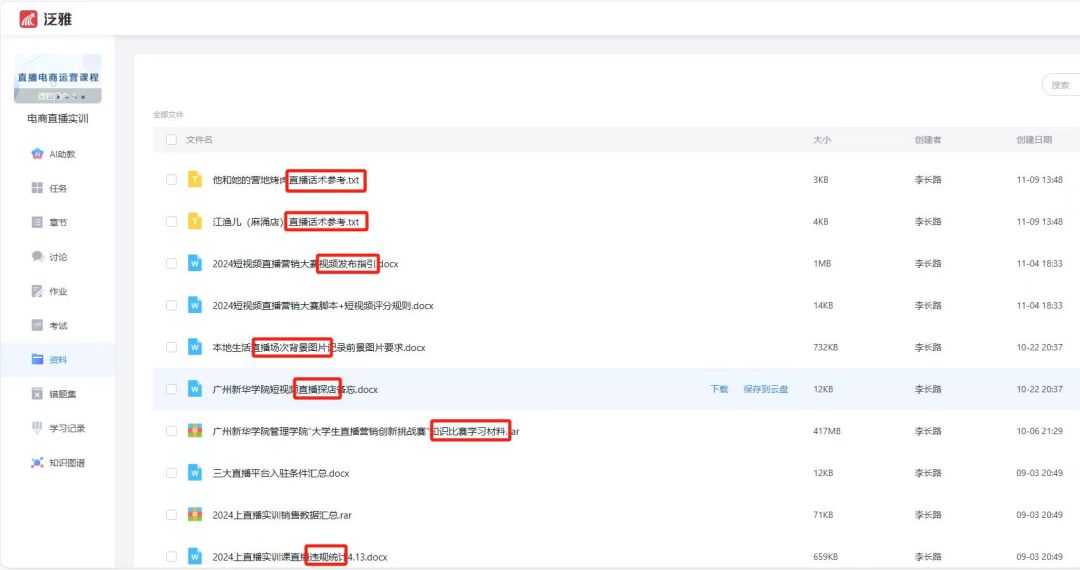This screenshot has width=1080, height=570.
Task: Toggle the select-all checkbox beside 文件名
Action: pyautogui.click(x=171, y=140)
